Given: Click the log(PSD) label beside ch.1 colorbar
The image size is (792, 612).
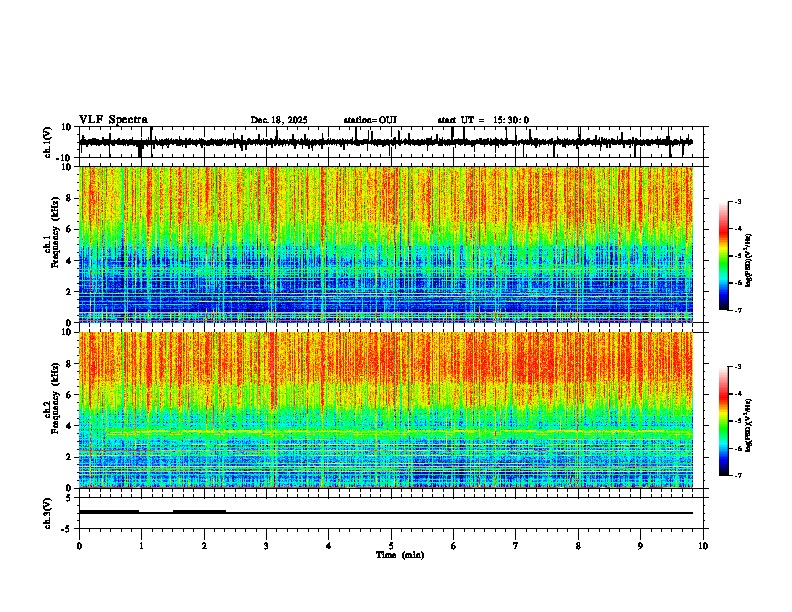Looking at the screenshot, I should click(x=749, y=261).
